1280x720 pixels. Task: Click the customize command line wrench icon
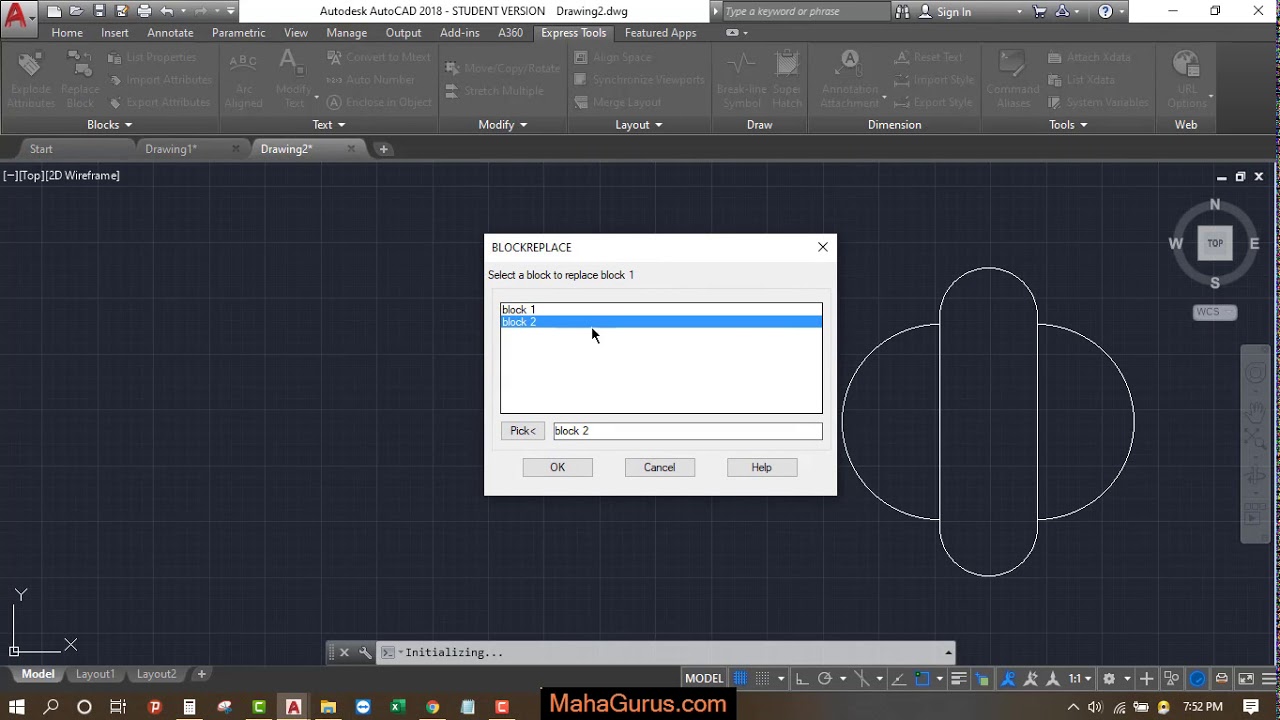365,652
